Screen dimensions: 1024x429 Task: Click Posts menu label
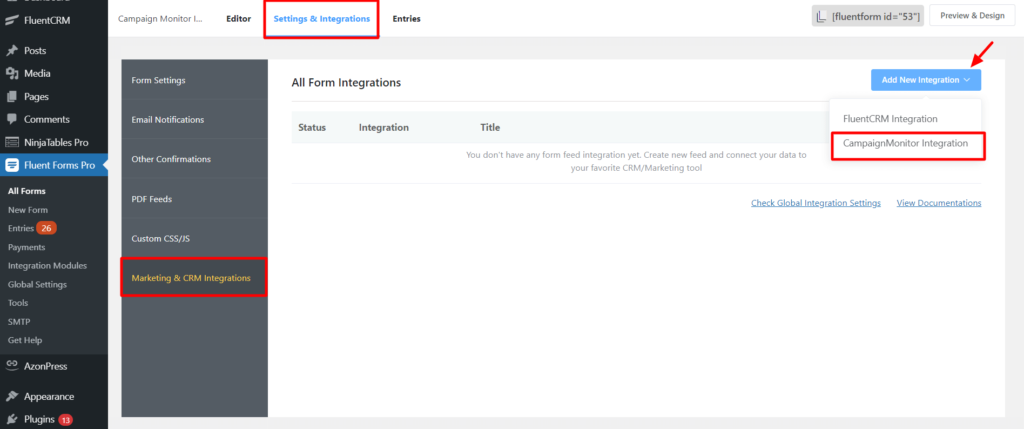pyautogui.click(x=35, y=50)
